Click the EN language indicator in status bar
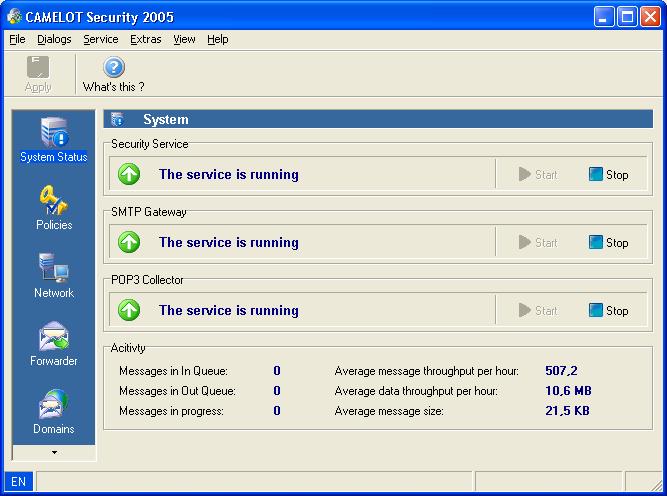 (18, 482)
